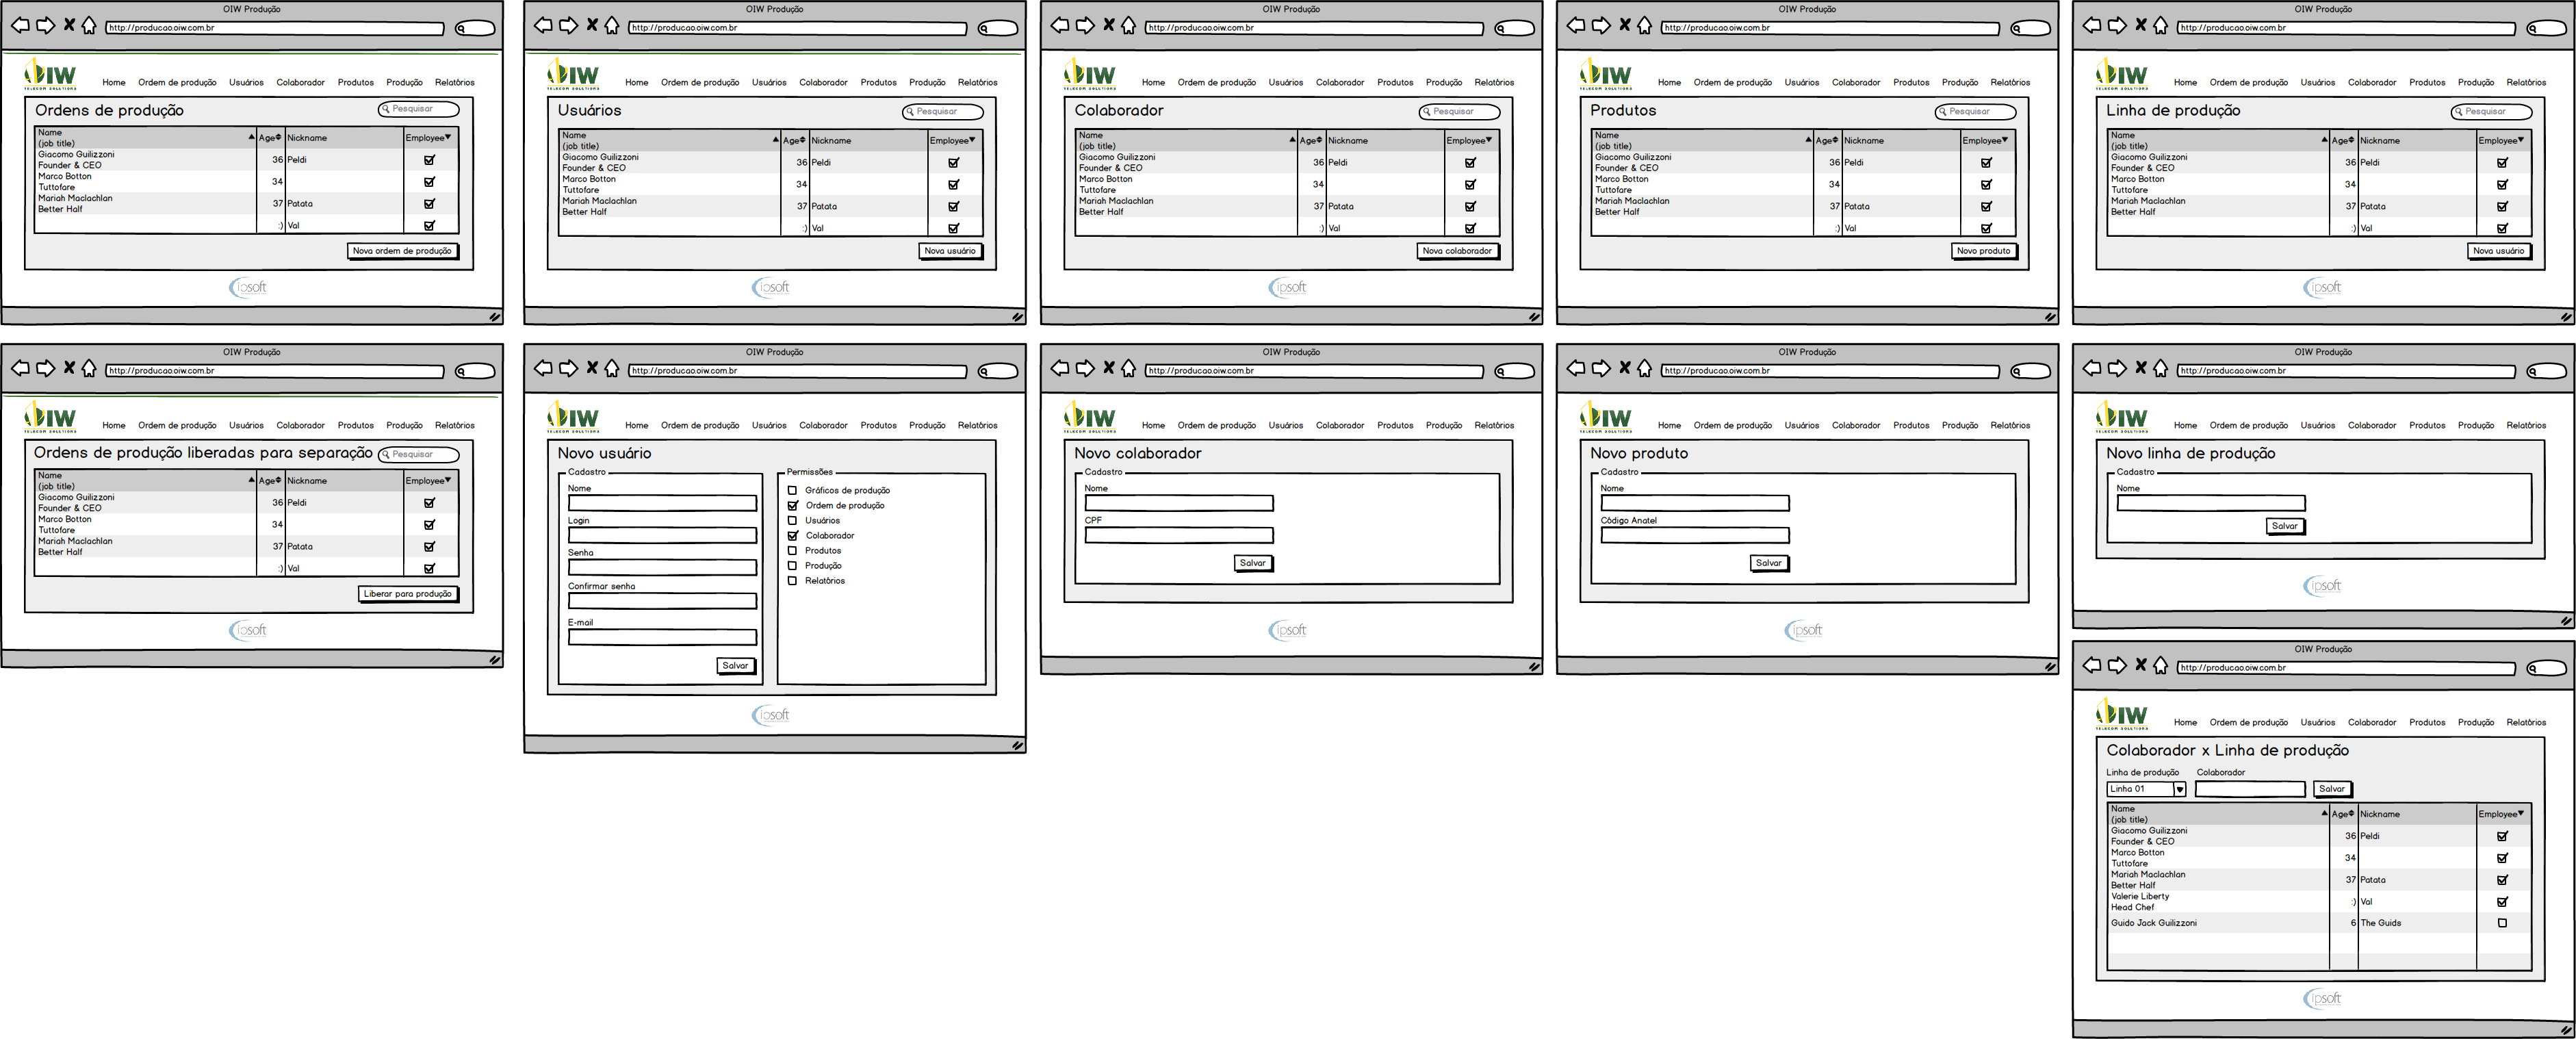Uncheck Employee box in Valerie Liberty row
2576x1039 pixels.
pos(2502,902)
